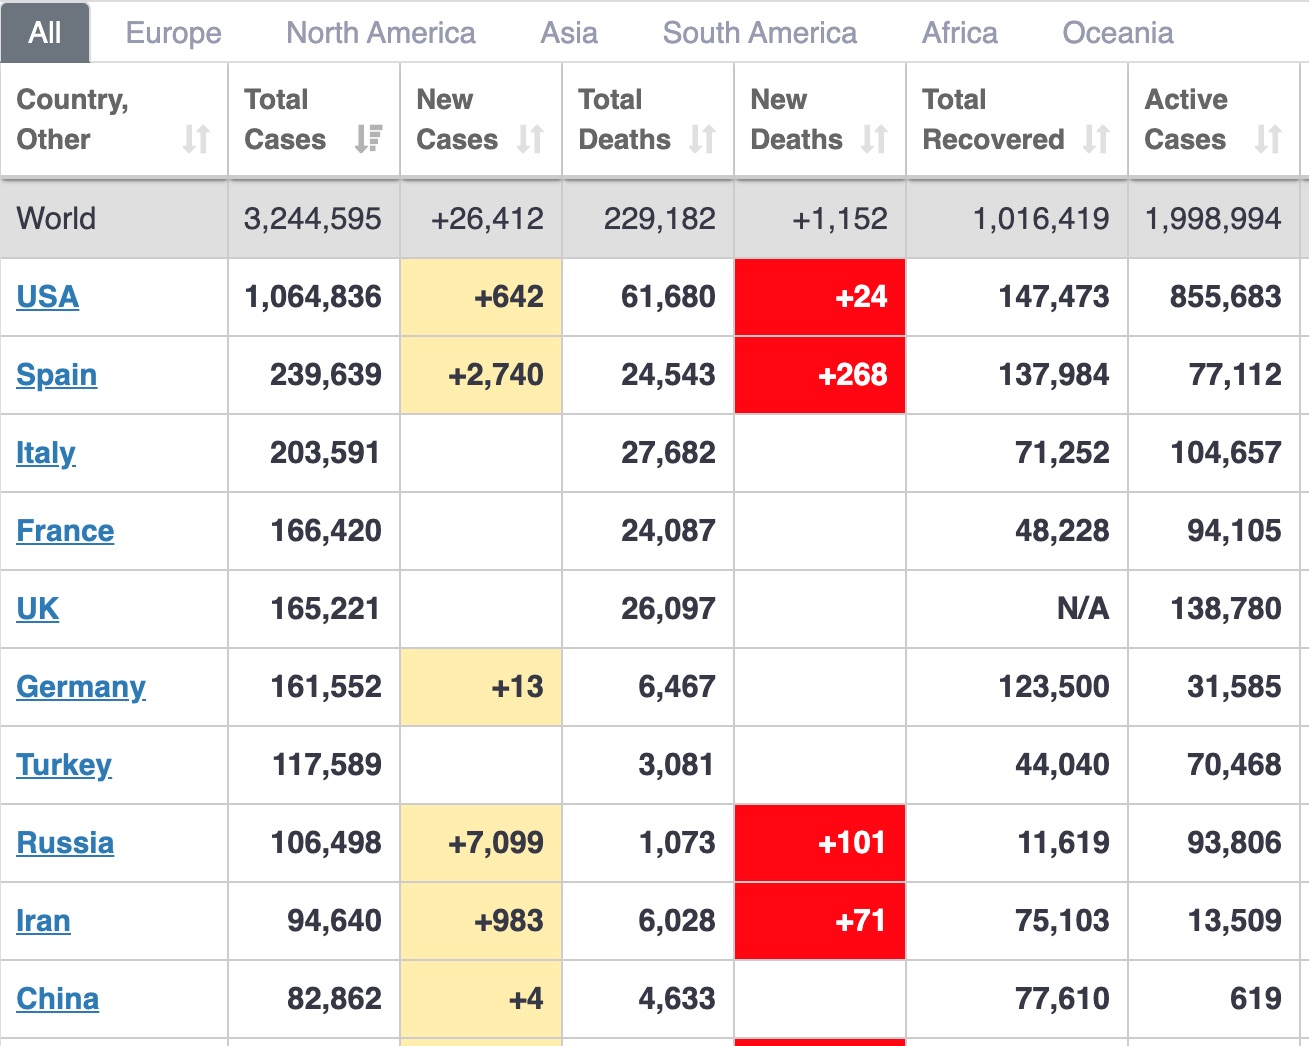The height and width of the screenshot is (1046, 1309).
Task: Select World total cases 3,244,595
Action: [313, 219]
